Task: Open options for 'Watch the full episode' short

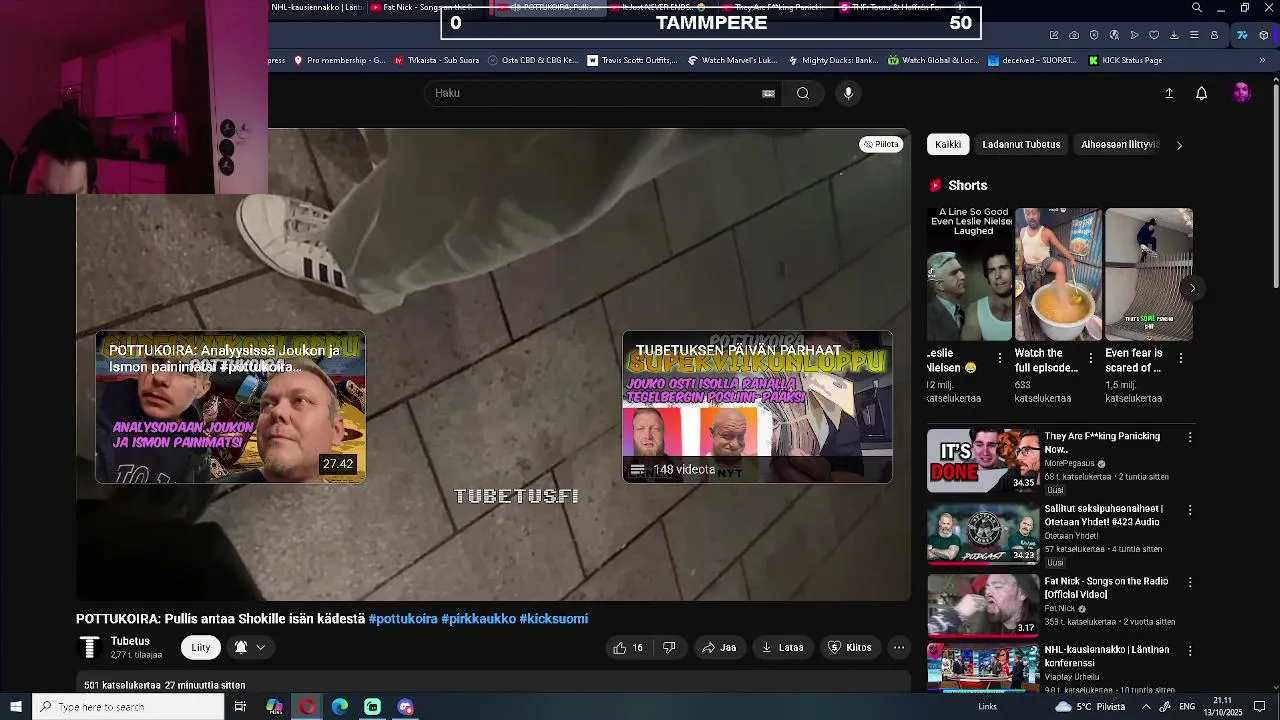Action: 1090,358
